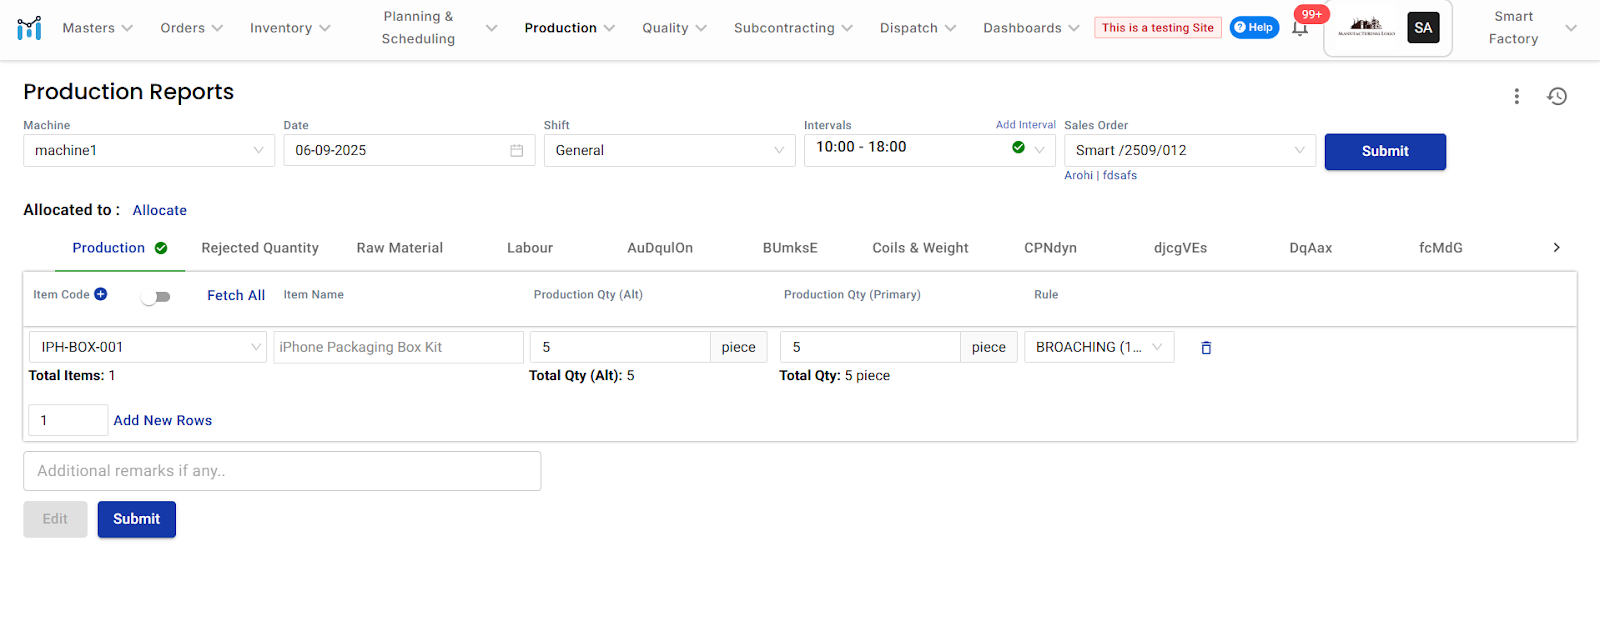Toggle the switch next to Fetch All
Screen dimensions: 1600x637
coord(156,297)
